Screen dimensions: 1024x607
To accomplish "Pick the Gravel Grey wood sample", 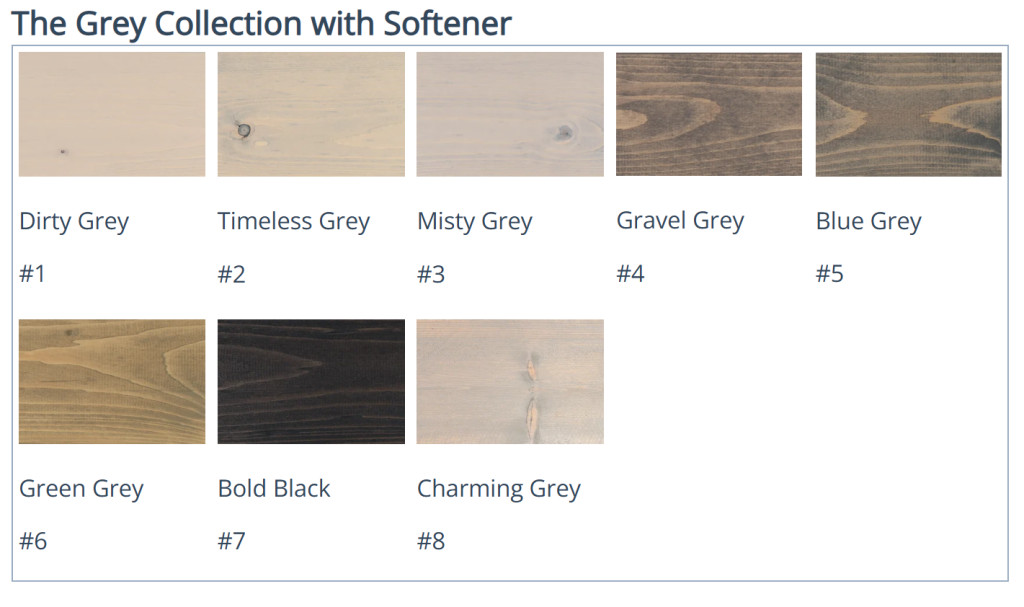I will coord(709,114).
